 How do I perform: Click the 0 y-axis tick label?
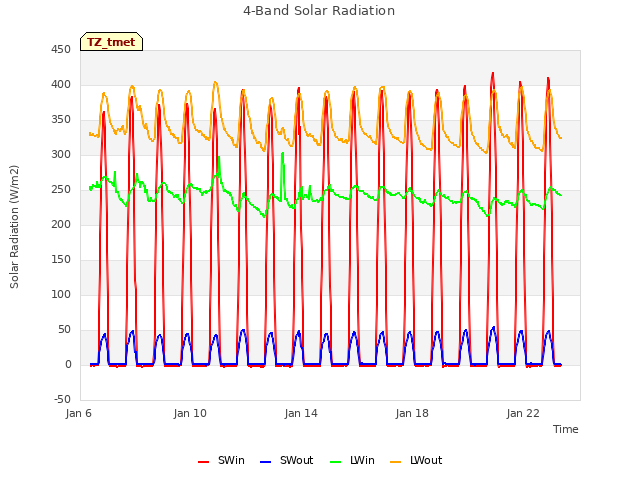[68, 365]
